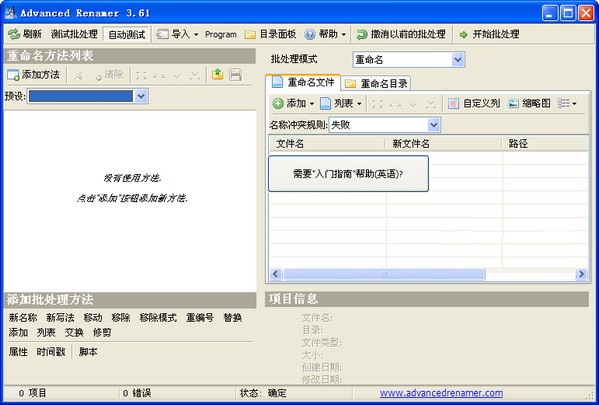599x405 pixels.
Task: Click move method down icon in method list
Action: coord(177,75)
